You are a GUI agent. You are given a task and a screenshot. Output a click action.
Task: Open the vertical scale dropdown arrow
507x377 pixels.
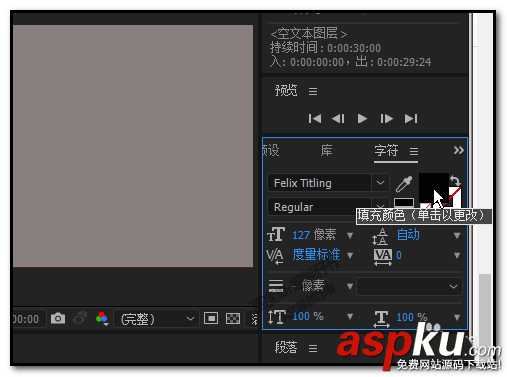coord(350,317)
